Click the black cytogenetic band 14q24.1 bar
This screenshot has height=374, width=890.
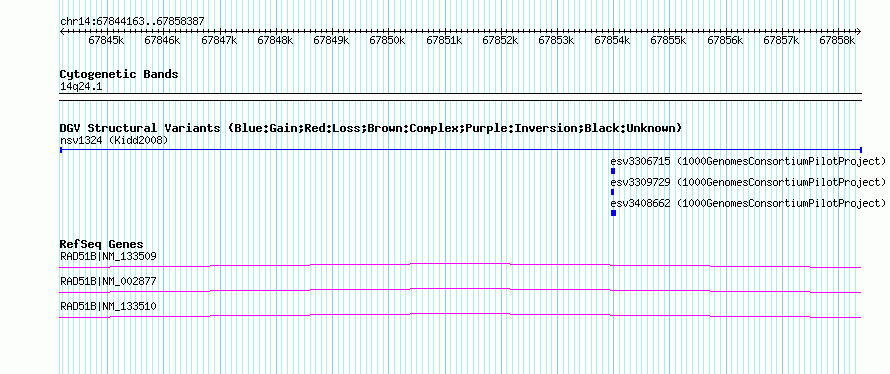[x=460, y=96]
